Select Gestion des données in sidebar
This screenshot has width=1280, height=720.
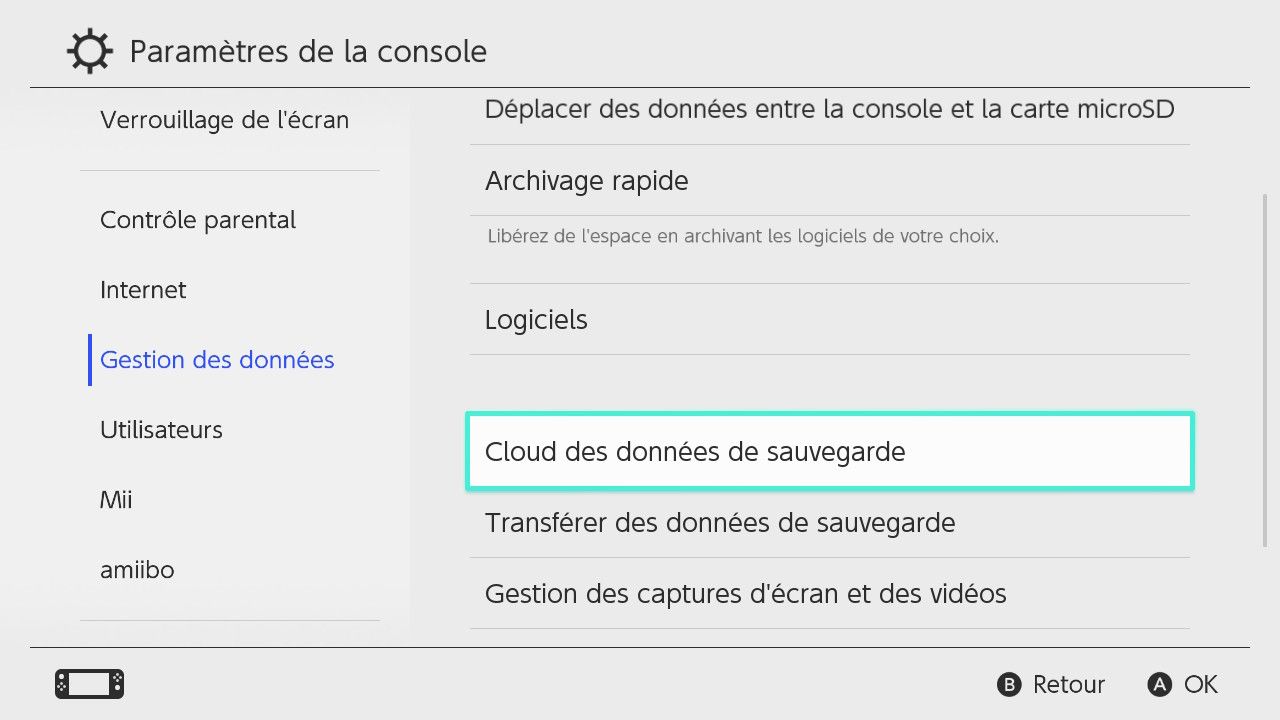(217, 360)
